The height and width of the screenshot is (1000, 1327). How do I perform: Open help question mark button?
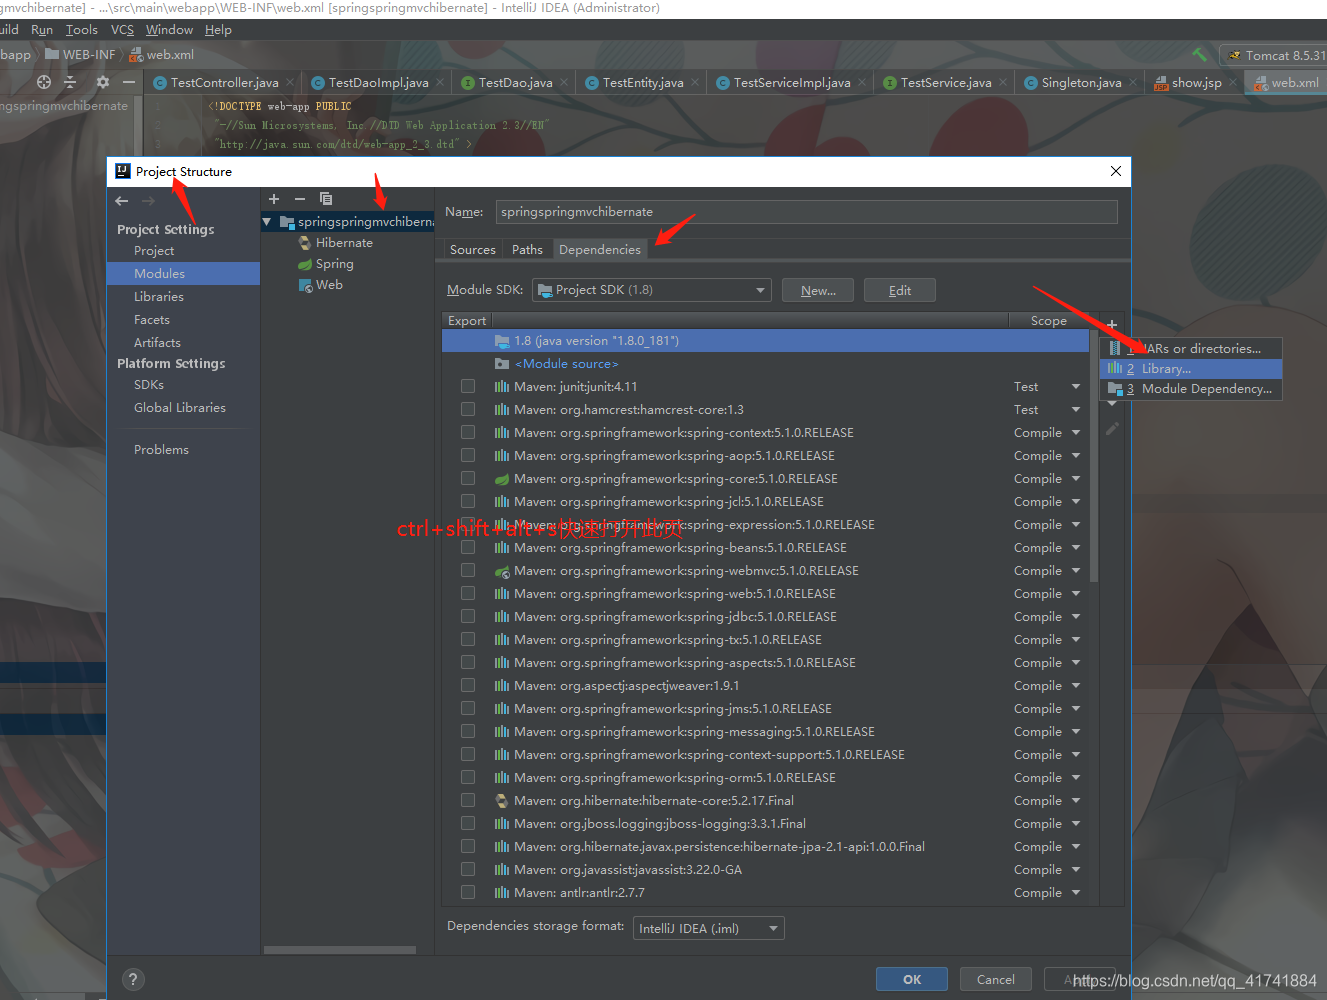[x=133, y=980]
